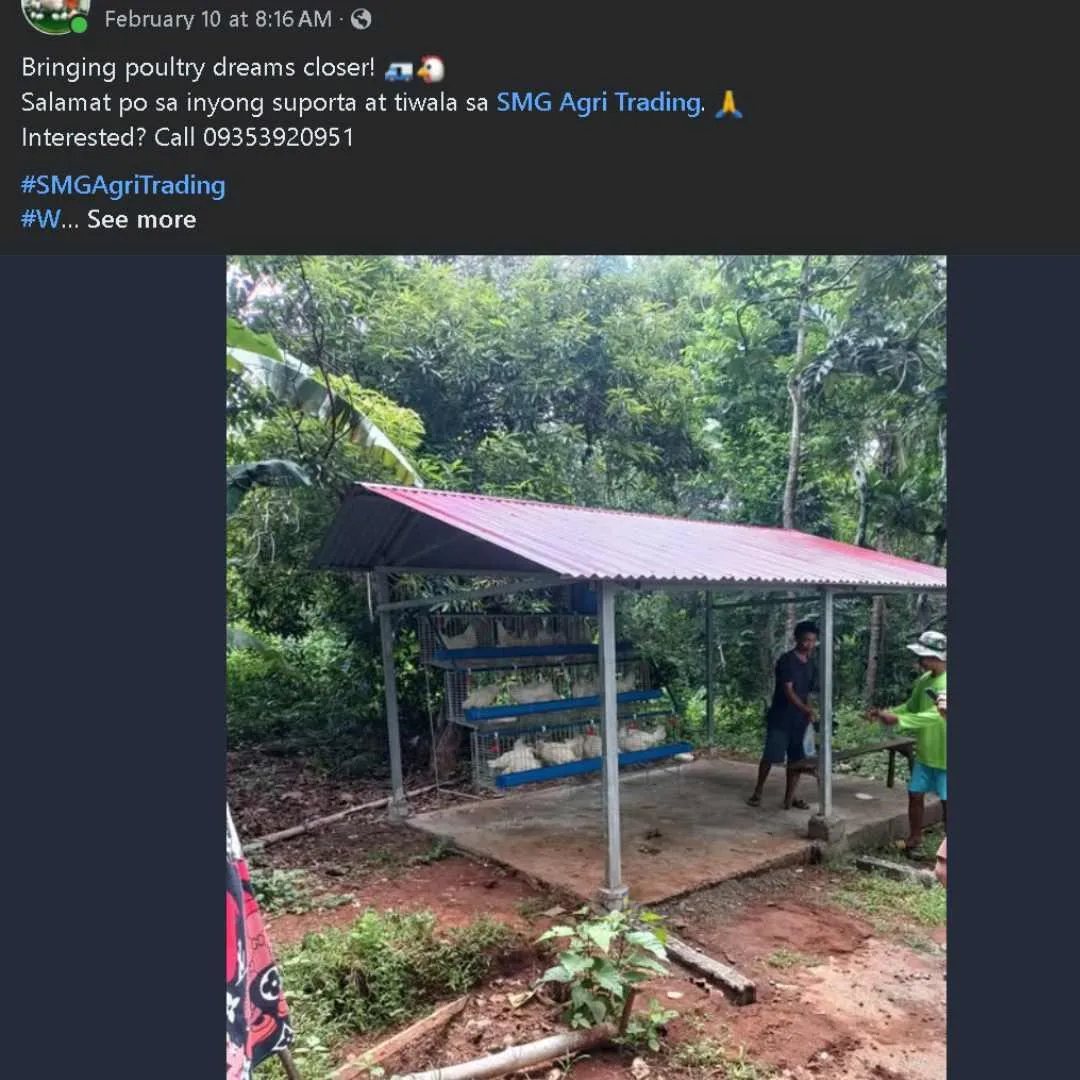This screenshot has width=1080, height=1080.
Task: Open the truncated #W hashtag
Action: tap(41, 219)
